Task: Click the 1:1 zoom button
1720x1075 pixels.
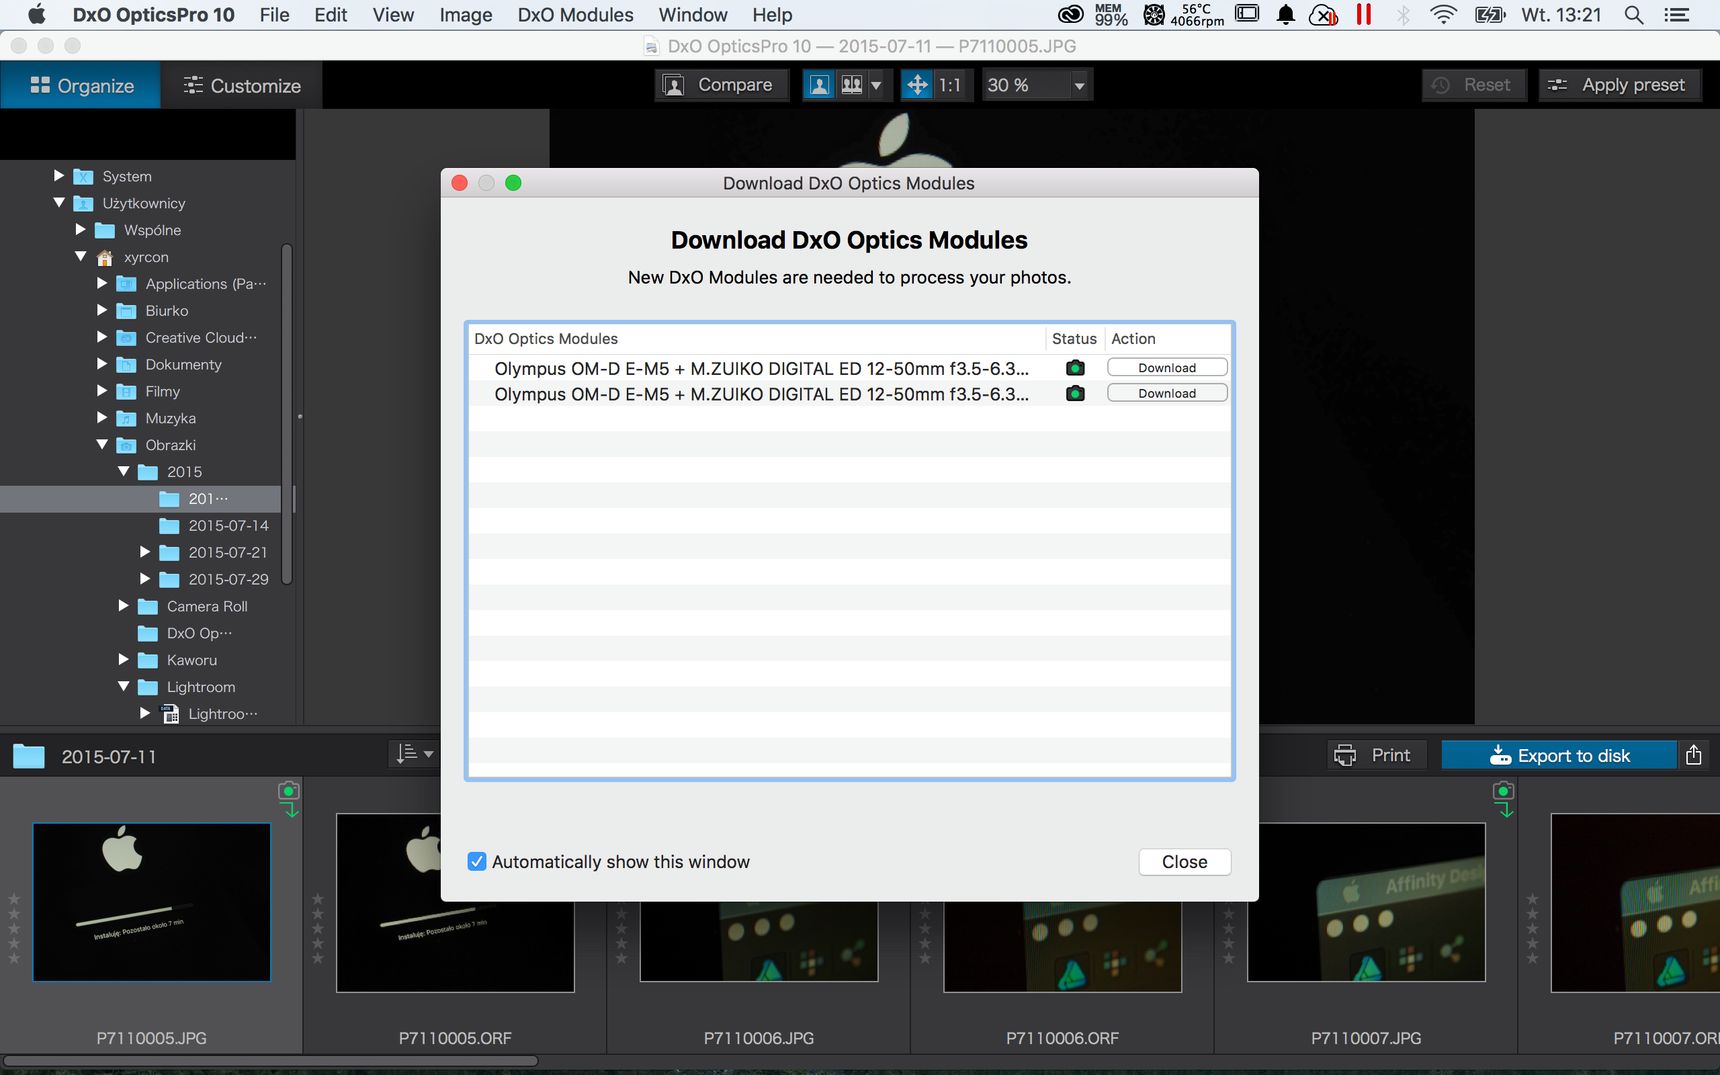Action: point(950,85)
